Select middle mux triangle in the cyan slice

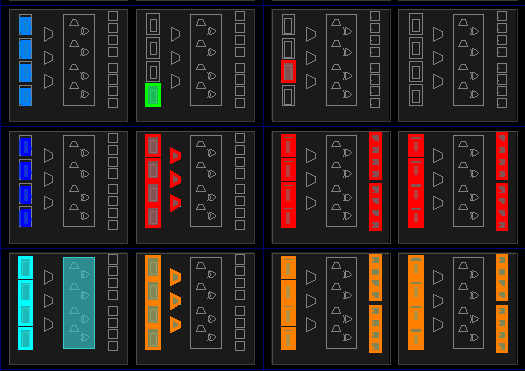click(49, 301)
